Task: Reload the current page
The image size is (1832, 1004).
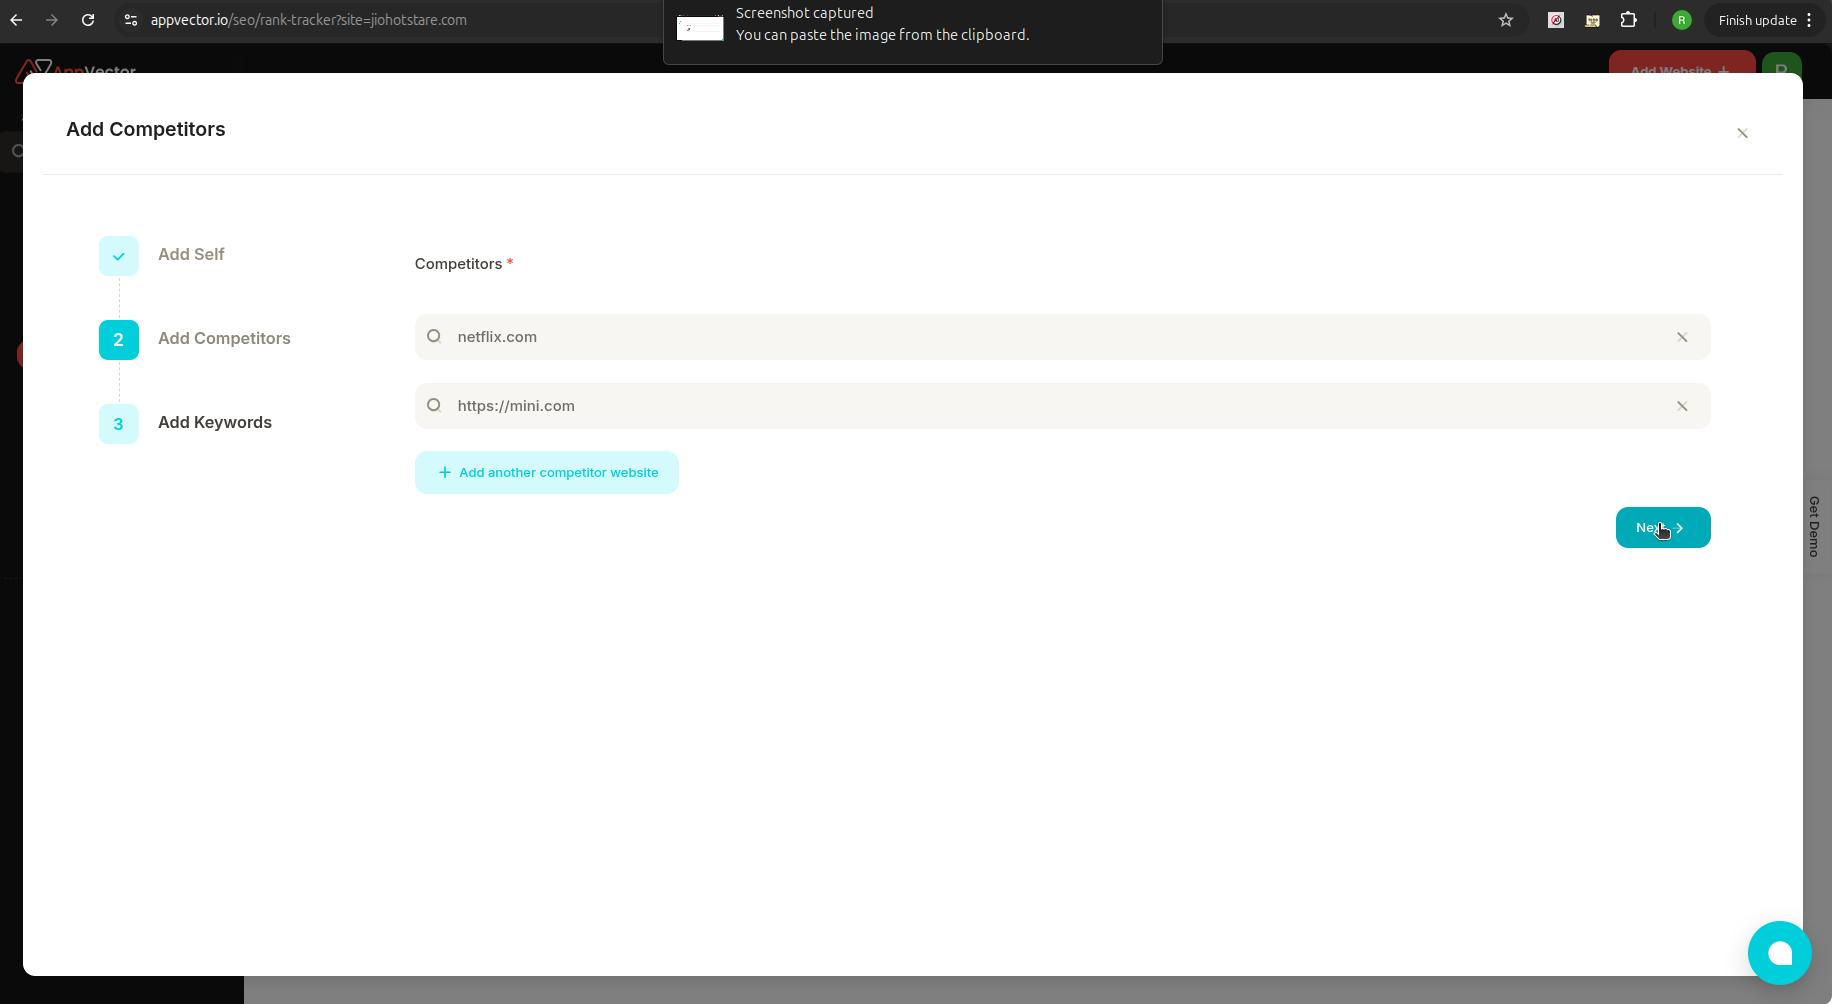Action: point(88,20)
